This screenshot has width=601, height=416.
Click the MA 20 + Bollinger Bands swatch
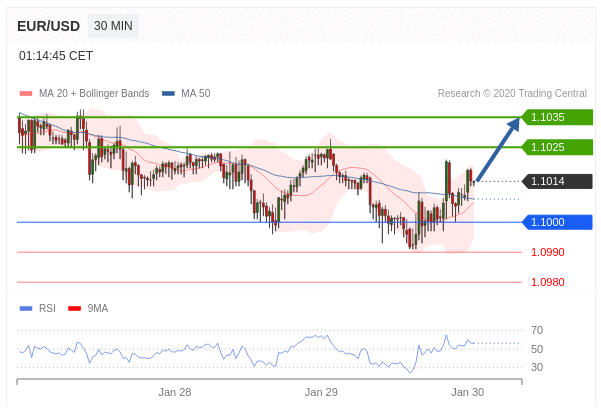click(x=26, y=94)
